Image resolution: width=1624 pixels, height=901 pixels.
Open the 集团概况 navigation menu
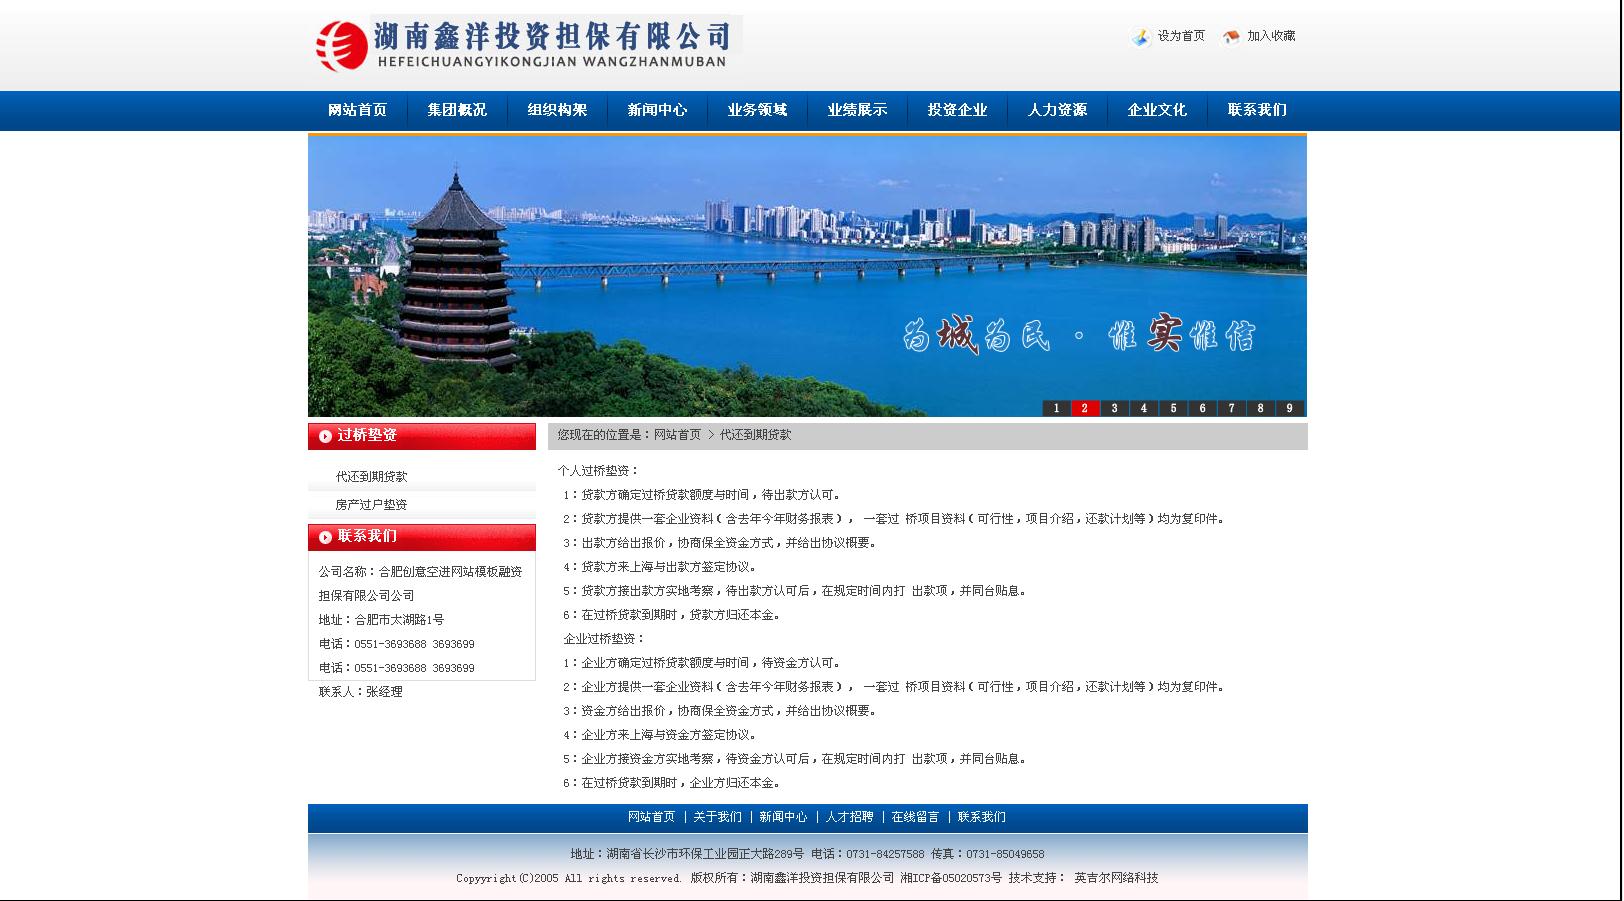click(457, 110)
